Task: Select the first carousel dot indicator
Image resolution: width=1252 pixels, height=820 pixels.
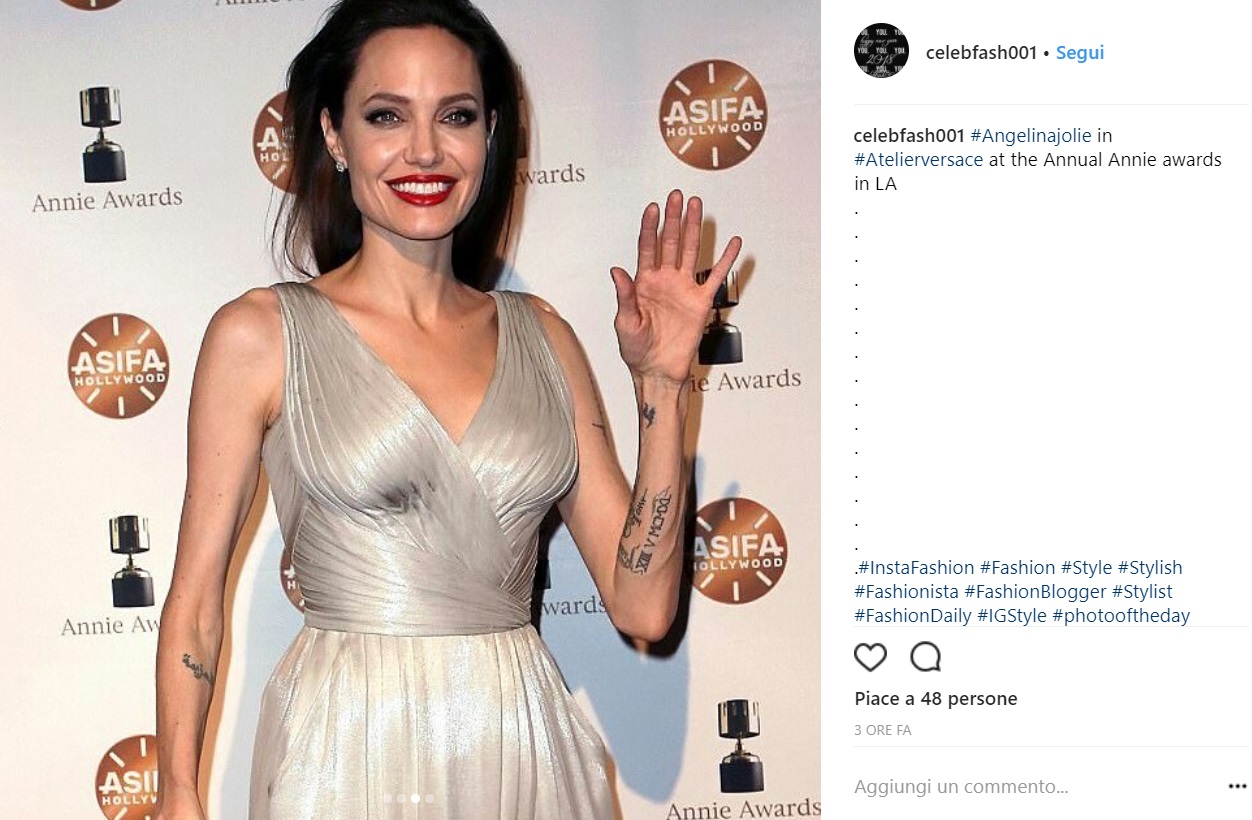Action: coord(387,798)
